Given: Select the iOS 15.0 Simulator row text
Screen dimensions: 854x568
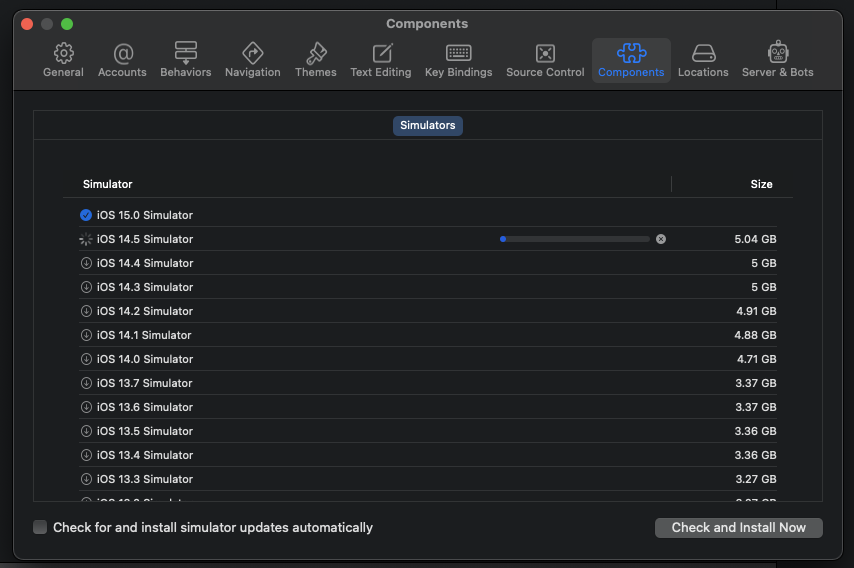Looking at the screenshot, I should 145,215.
